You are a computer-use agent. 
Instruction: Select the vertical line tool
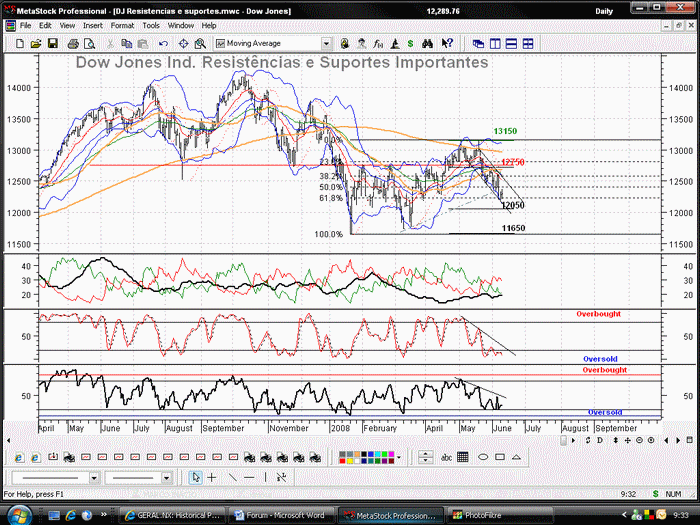pyautogui.click(x=265, y=478)
